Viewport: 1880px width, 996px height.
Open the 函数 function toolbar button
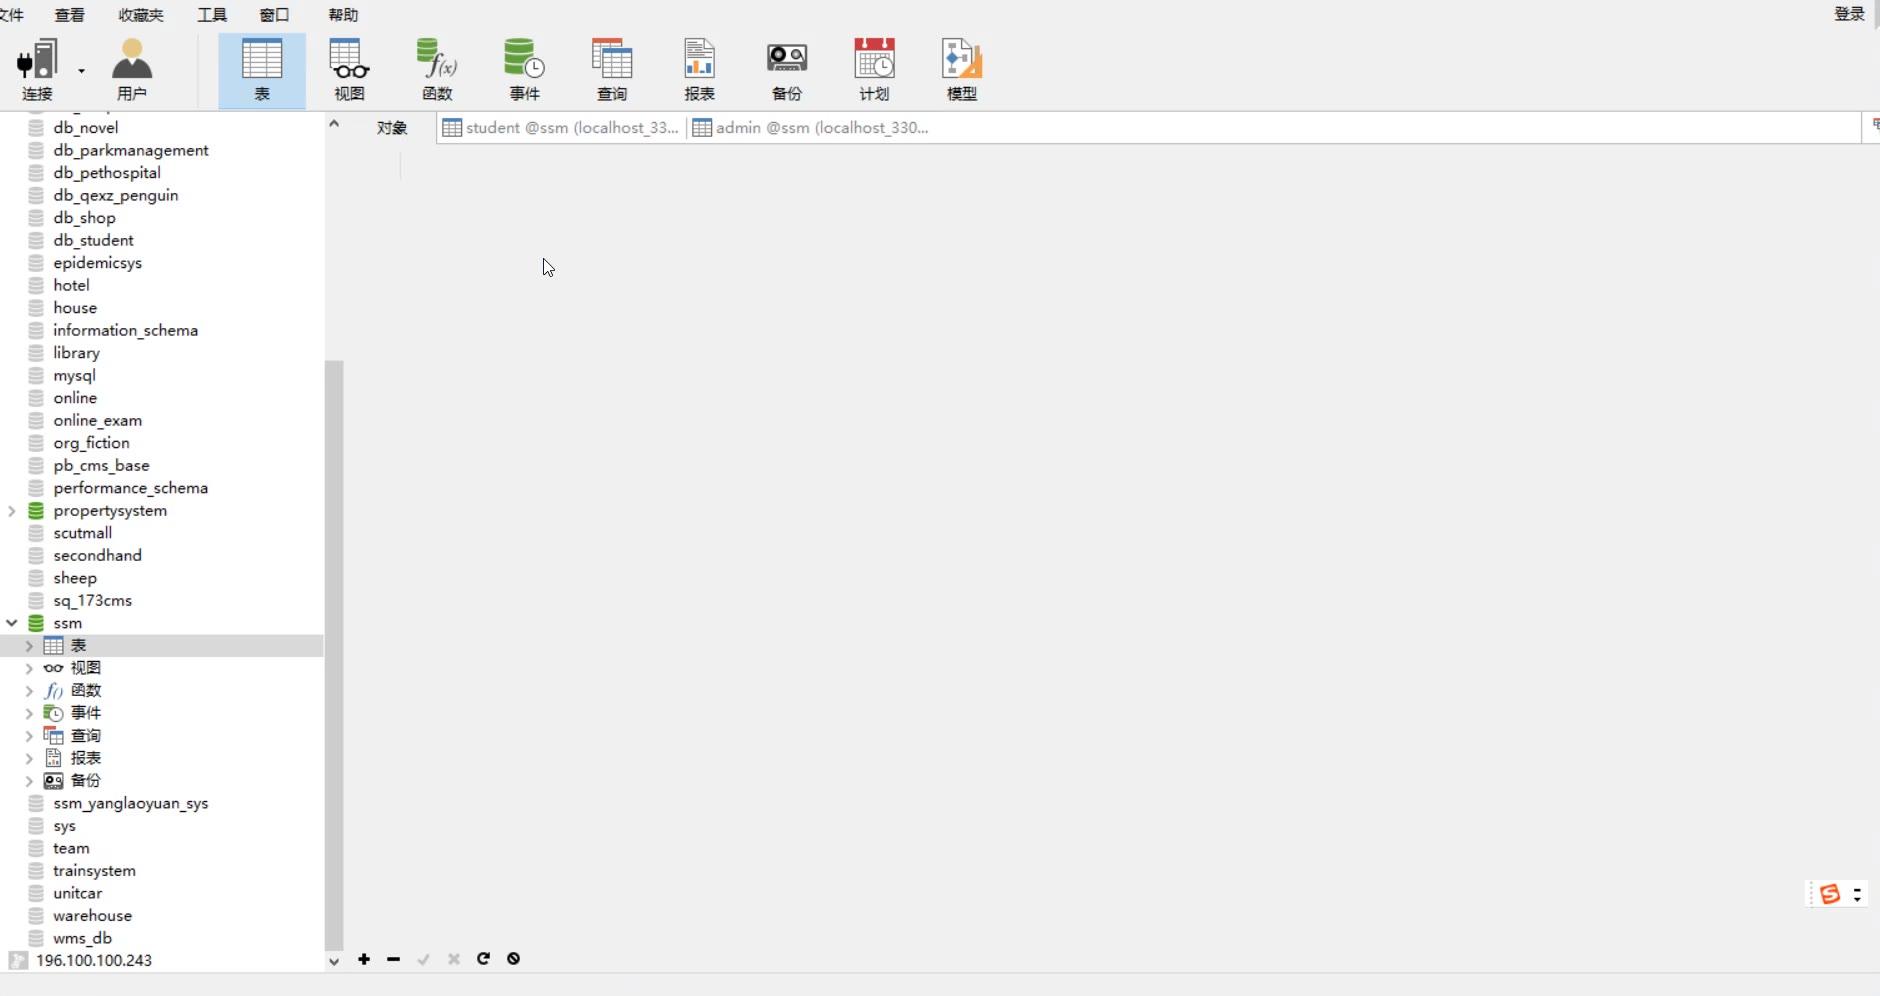(x=437, y=70)
